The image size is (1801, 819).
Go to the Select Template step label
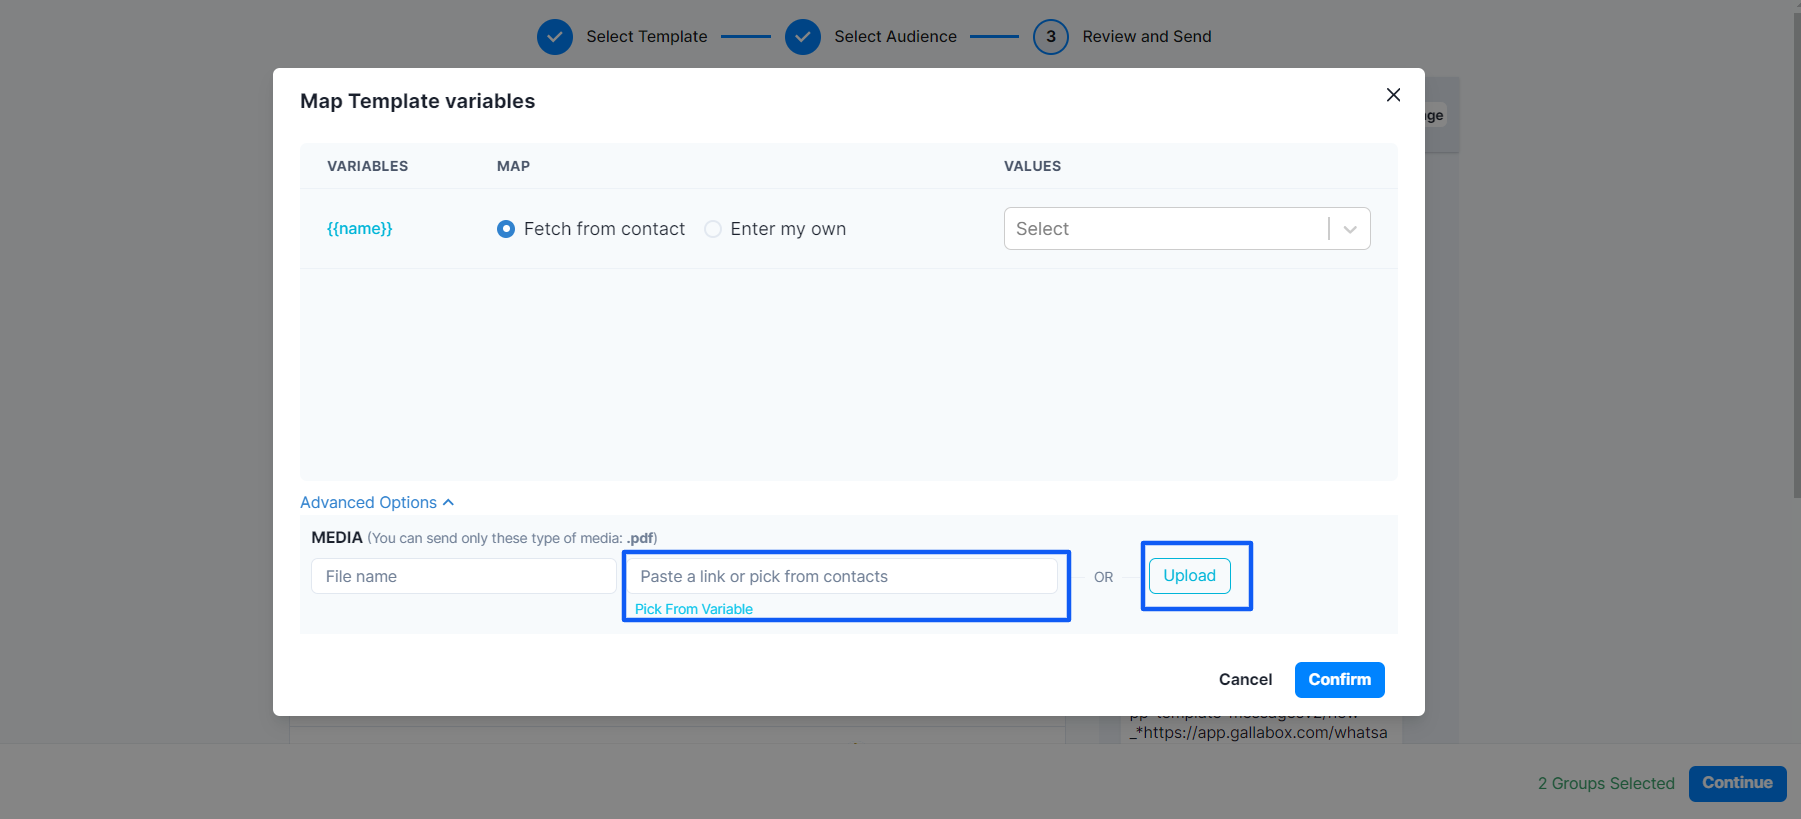click(x=646, y=37)
